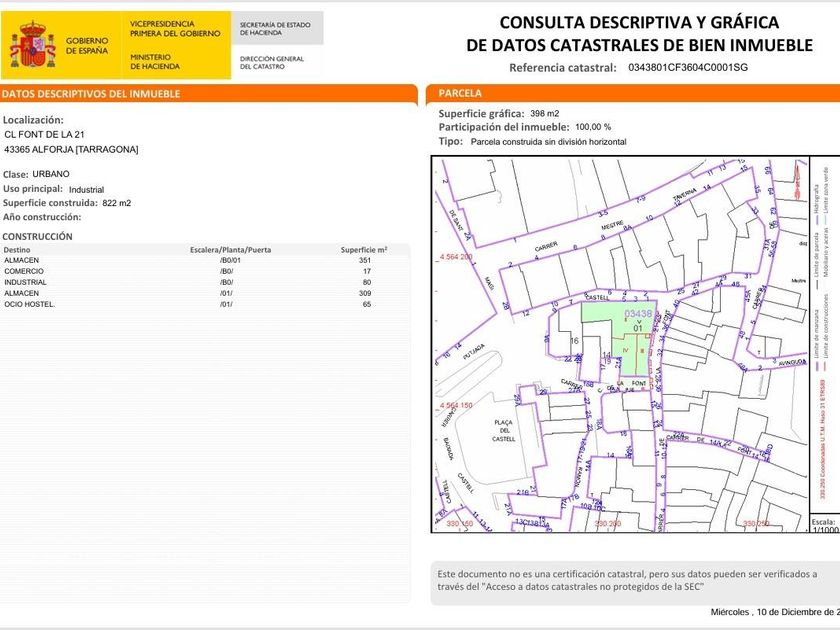Click the Destino column header
The height and width of the screenshot is (630, 840).
(x=17, y=250)
